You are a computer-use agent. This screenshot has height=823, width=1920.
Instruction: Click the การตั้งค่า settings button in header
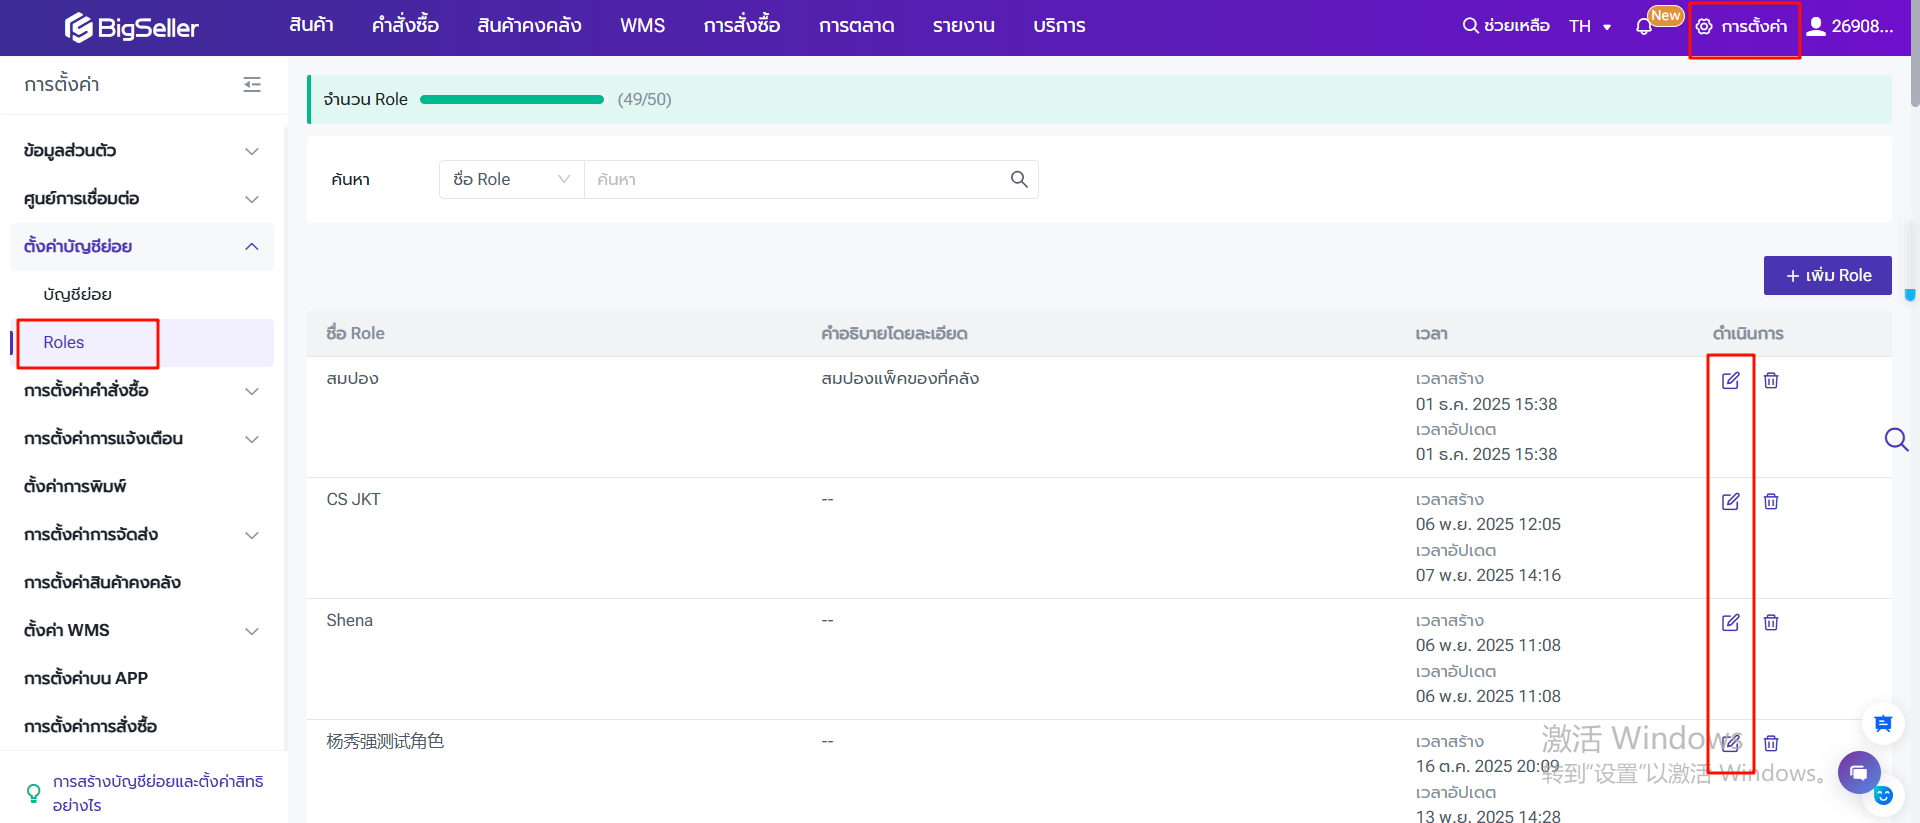[1743, 27]
